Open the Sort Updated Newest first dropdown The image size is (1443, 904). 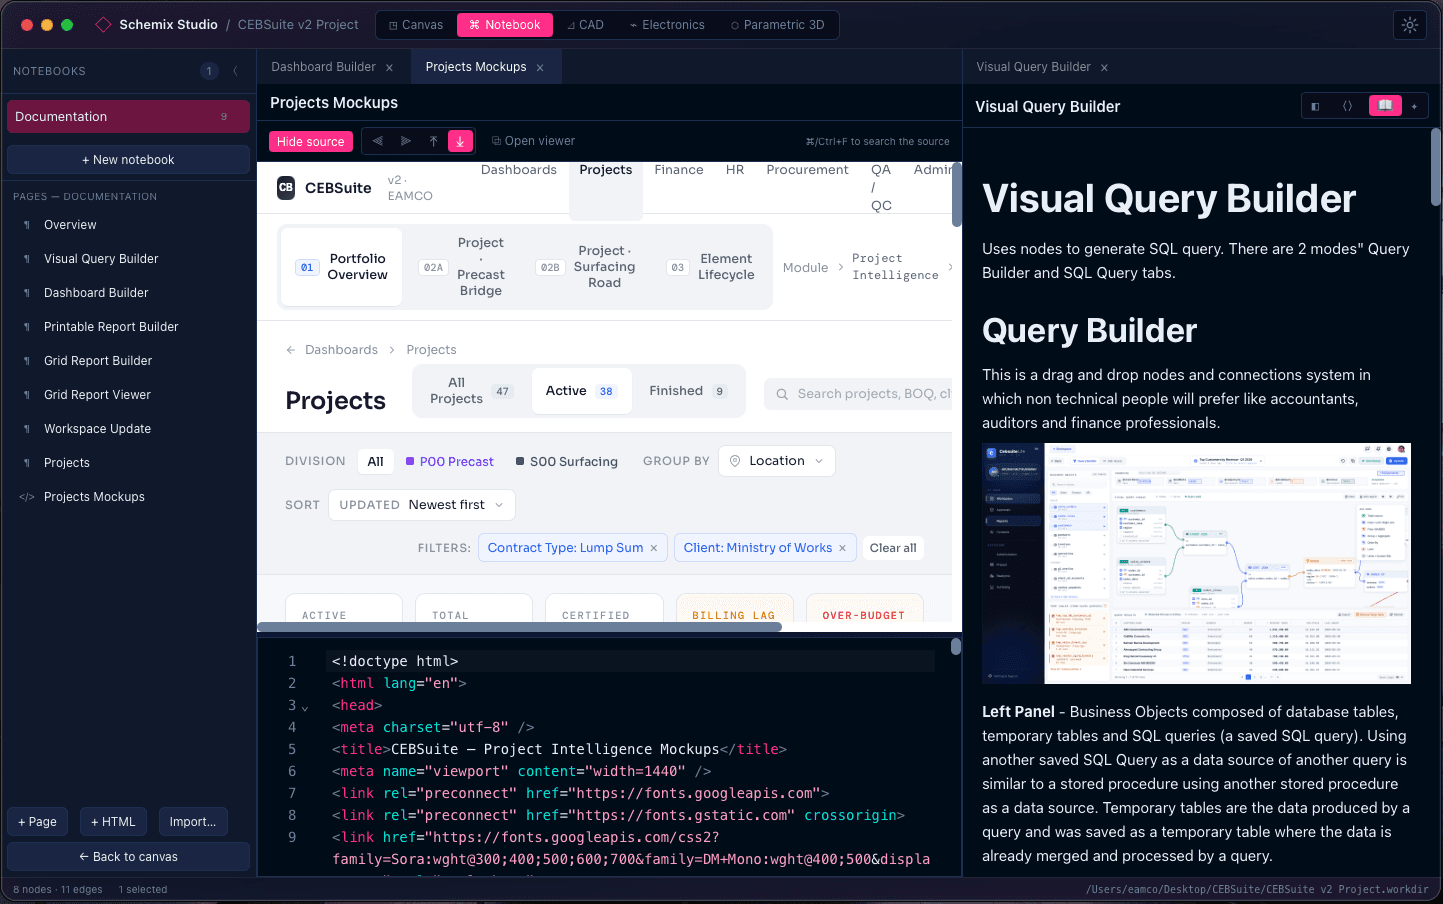coord(422,505)
